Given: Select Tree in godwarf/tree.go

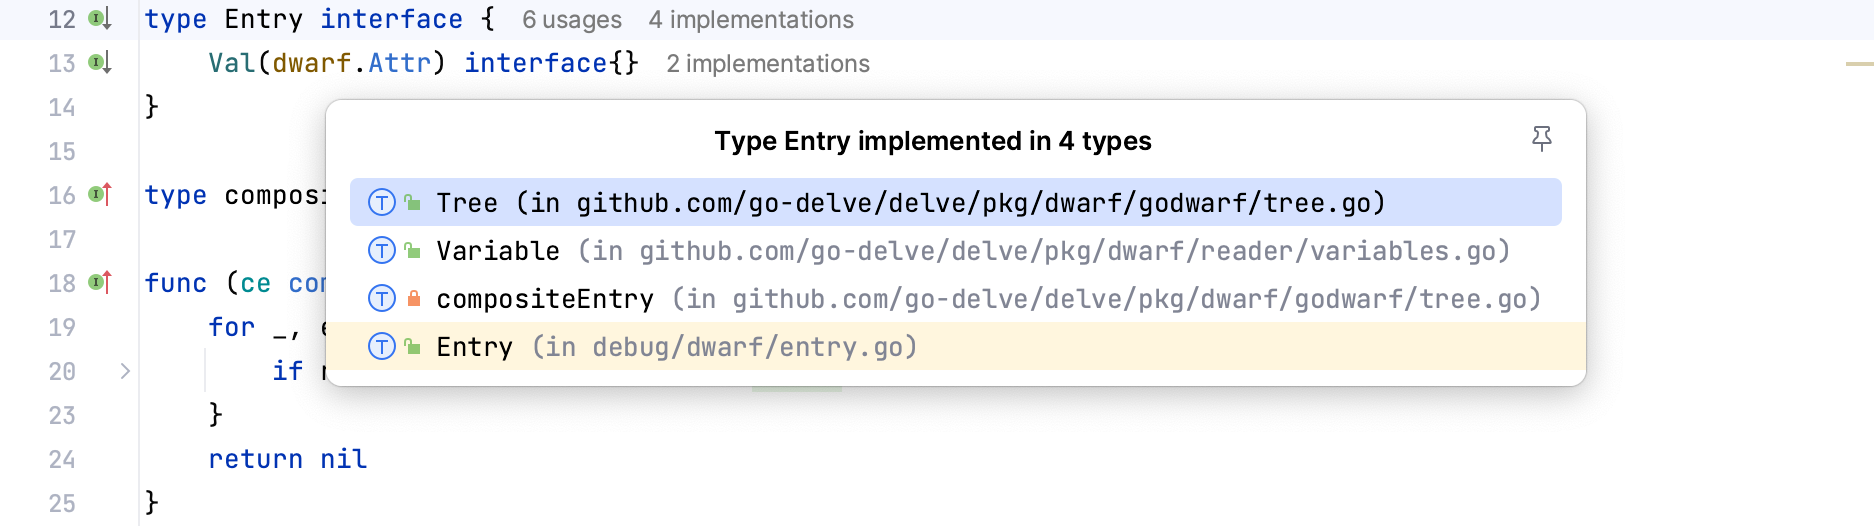Looking at the screenshot, I should 910,203.
